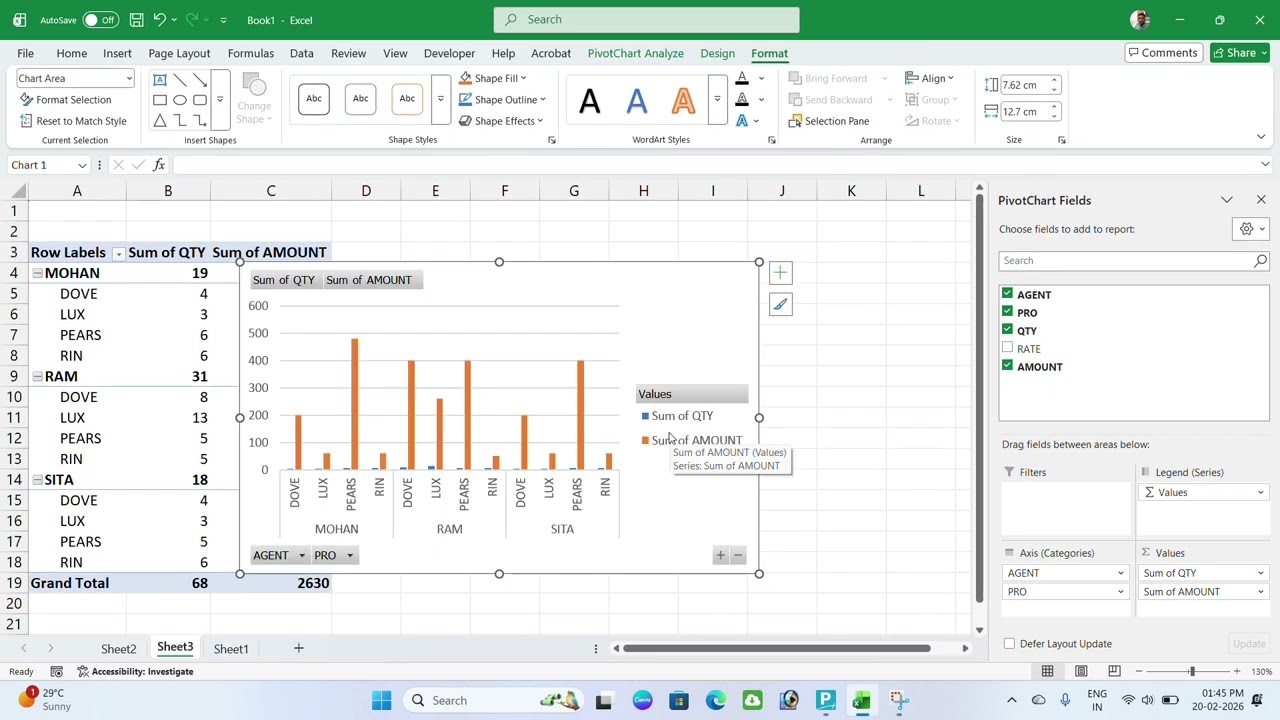This screenshot has width=1280, height=720.
Task: Click the zoom slider in status bar
Action: click(1191, 671)
